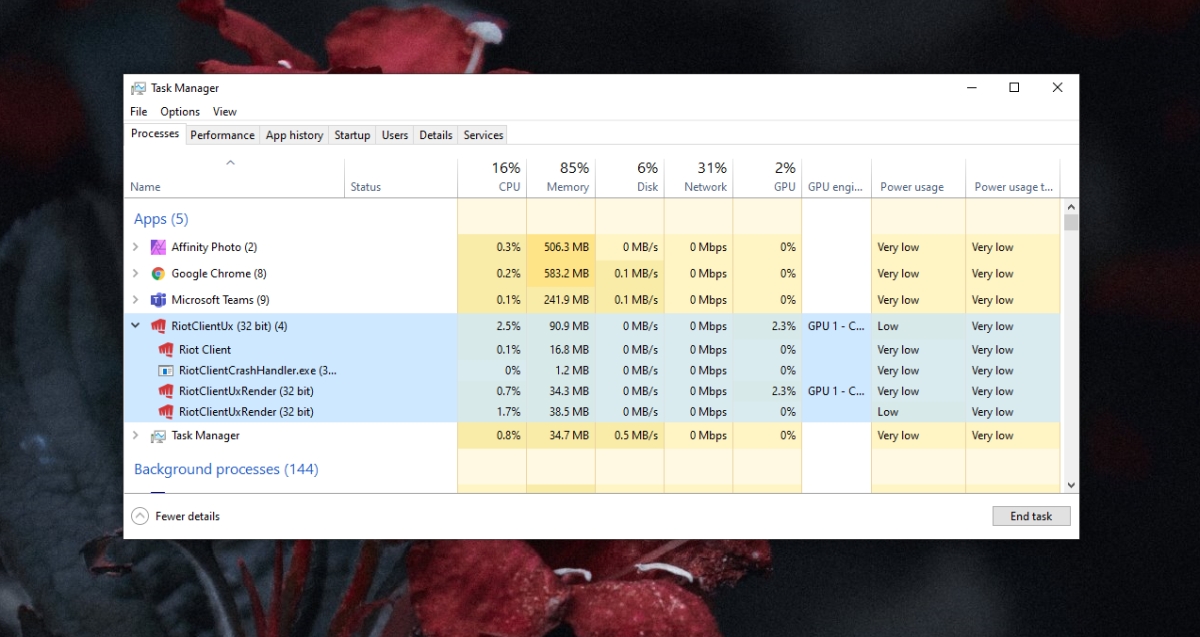Sort processes by Name column
The image size is (1200, 637).
pyautogui.click(x=235, y=178)
